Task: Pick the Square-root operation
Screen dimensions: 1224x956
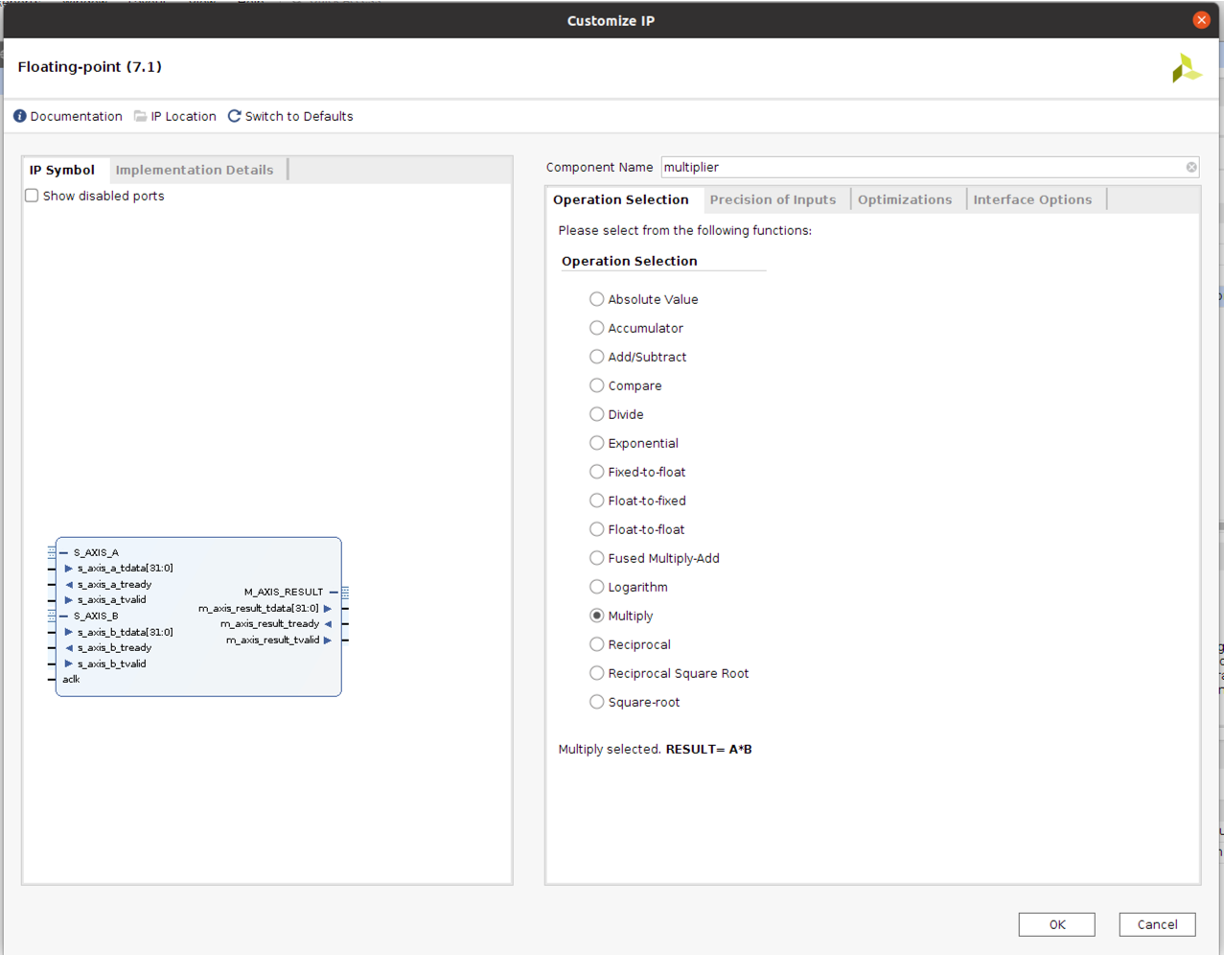Action: click(597, 702)
